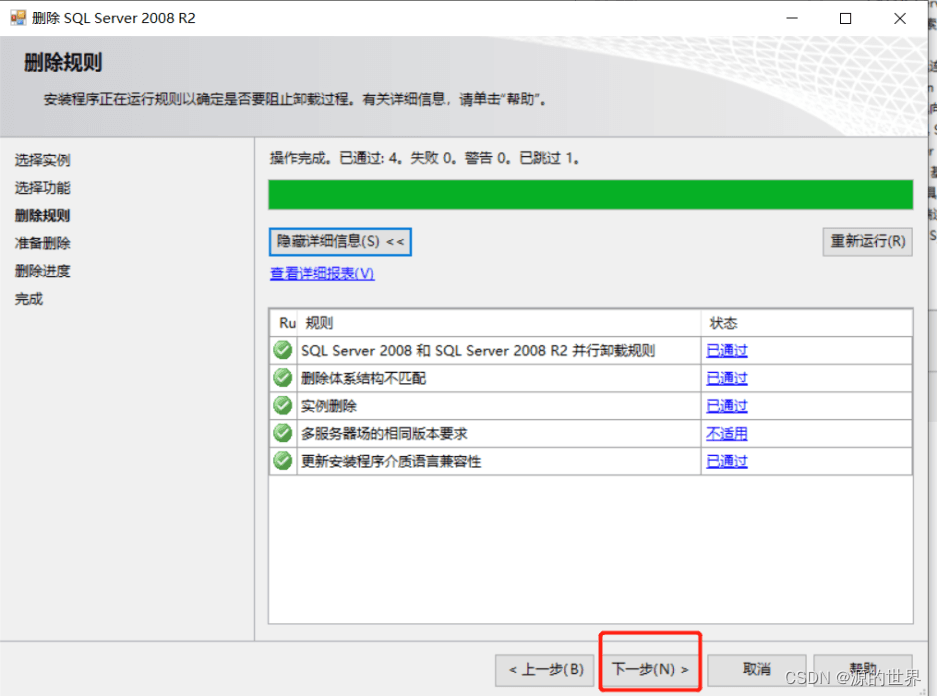Select rule text 实例删除
The width and height of the screenshot is (937, 696).
329,406
